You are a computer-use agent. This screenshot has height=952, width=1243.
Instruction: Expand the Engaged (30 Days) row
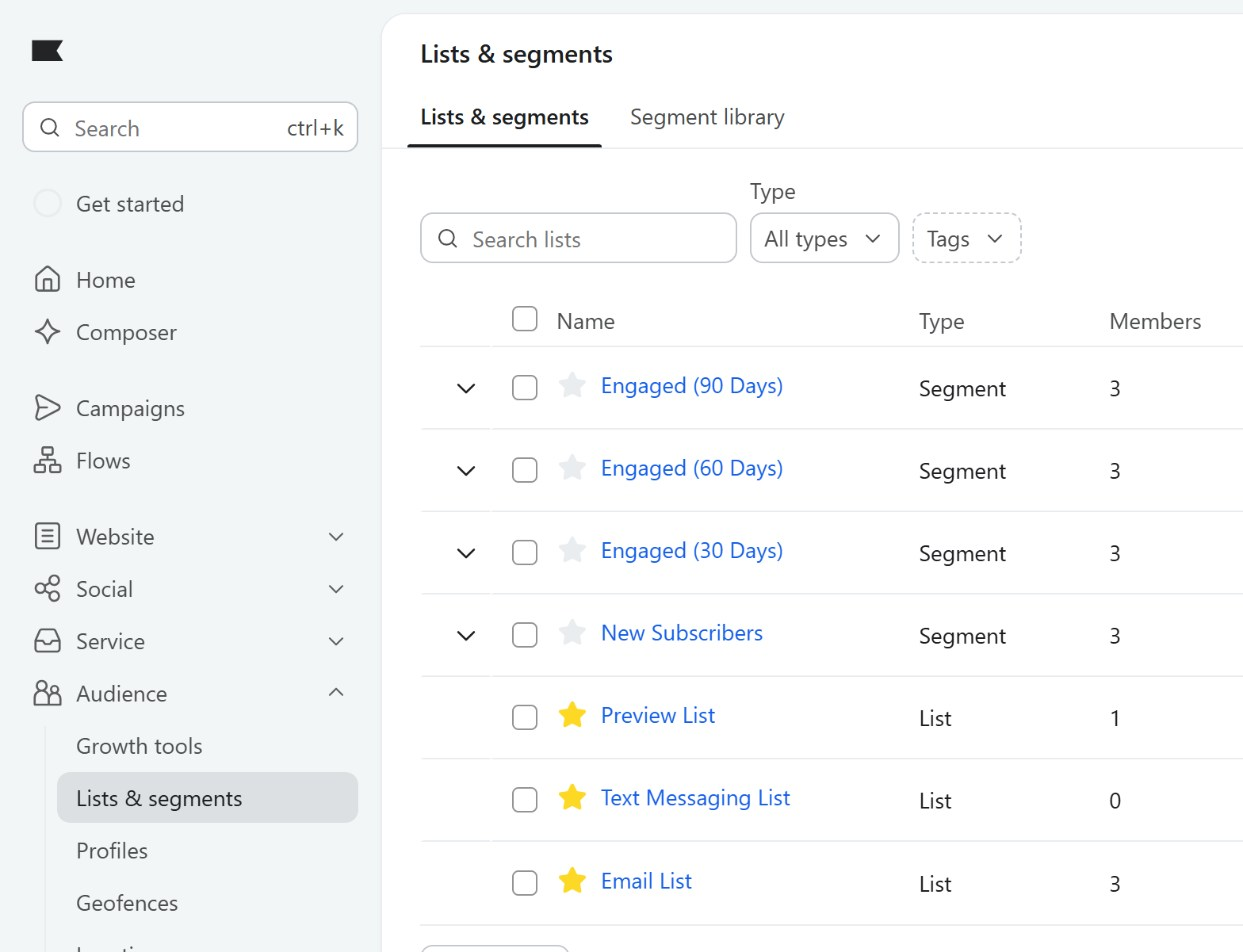(x=466, y=553)
